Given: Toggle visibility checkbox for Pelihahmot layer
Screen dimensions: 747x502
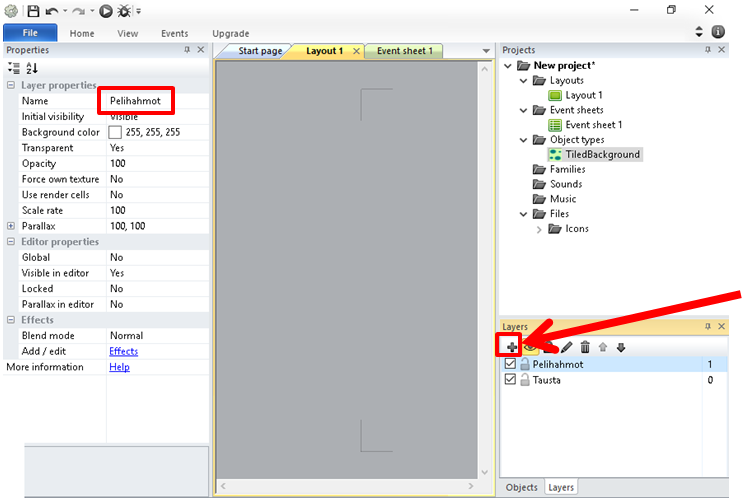Looking at the screenshot, I should (x=510, y=365).
